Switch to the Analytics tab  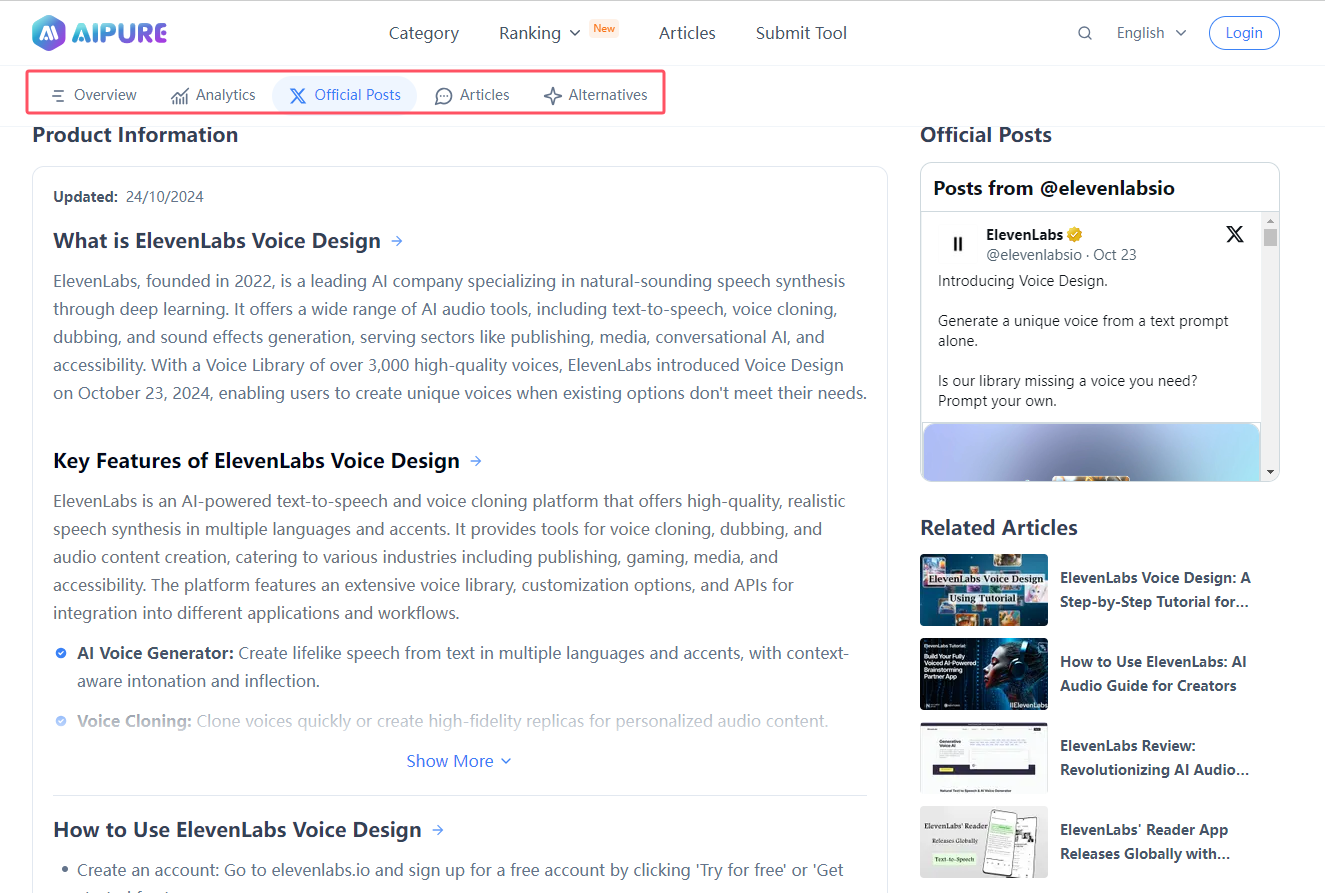coord(213,95)
